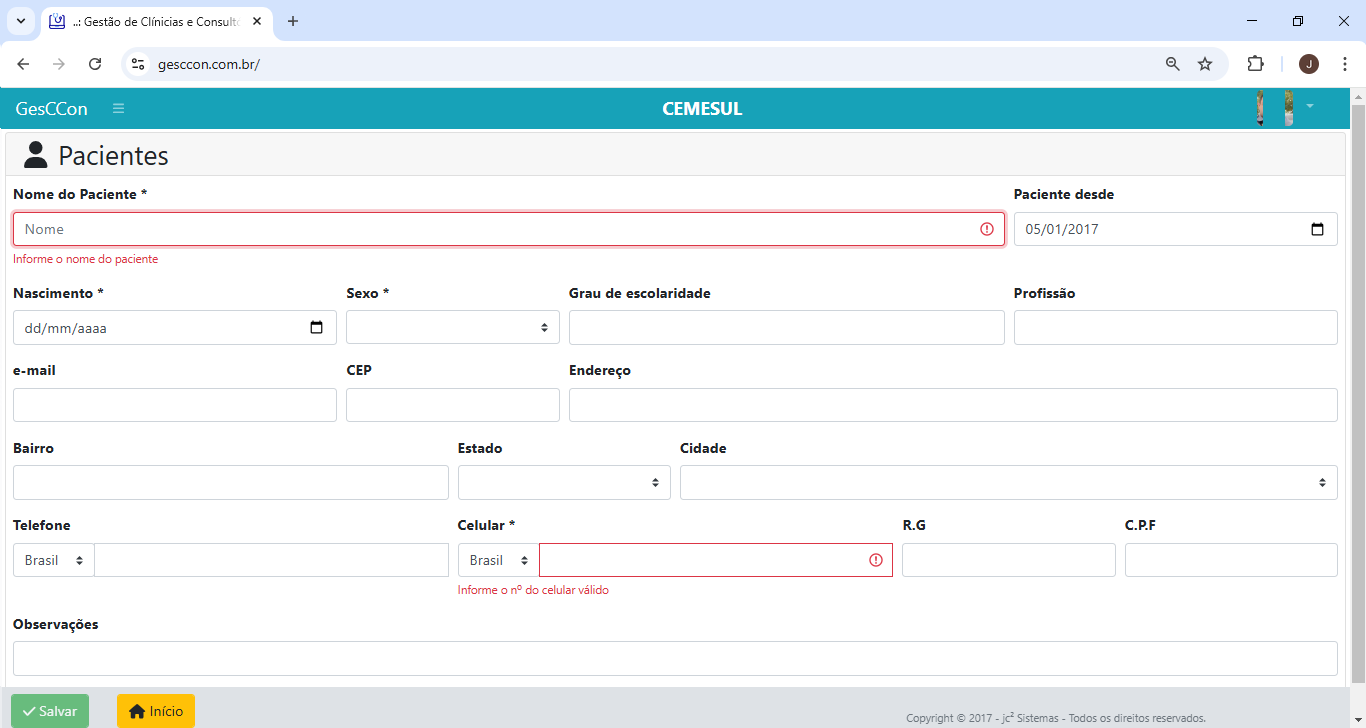The width and height of the screenshot is (1366, 728).
Task: Click the zoom magnifier icon in address bar
Action: [x=1173, y=64]
